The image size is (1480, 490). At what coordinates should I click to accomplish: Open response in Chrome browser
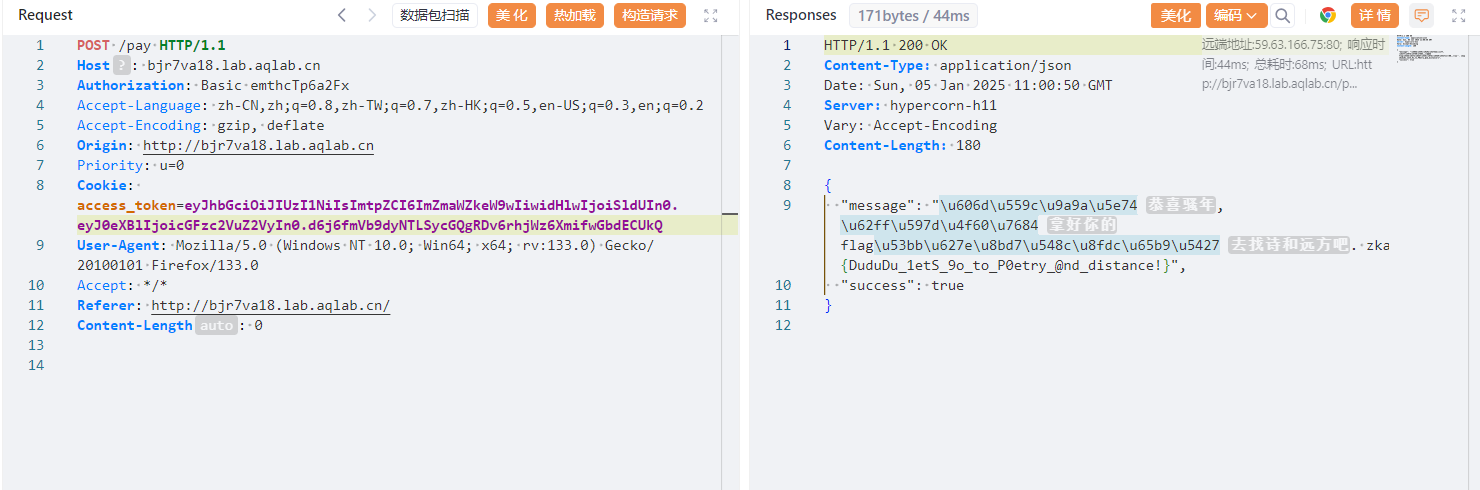click(x=1328, y=15)
